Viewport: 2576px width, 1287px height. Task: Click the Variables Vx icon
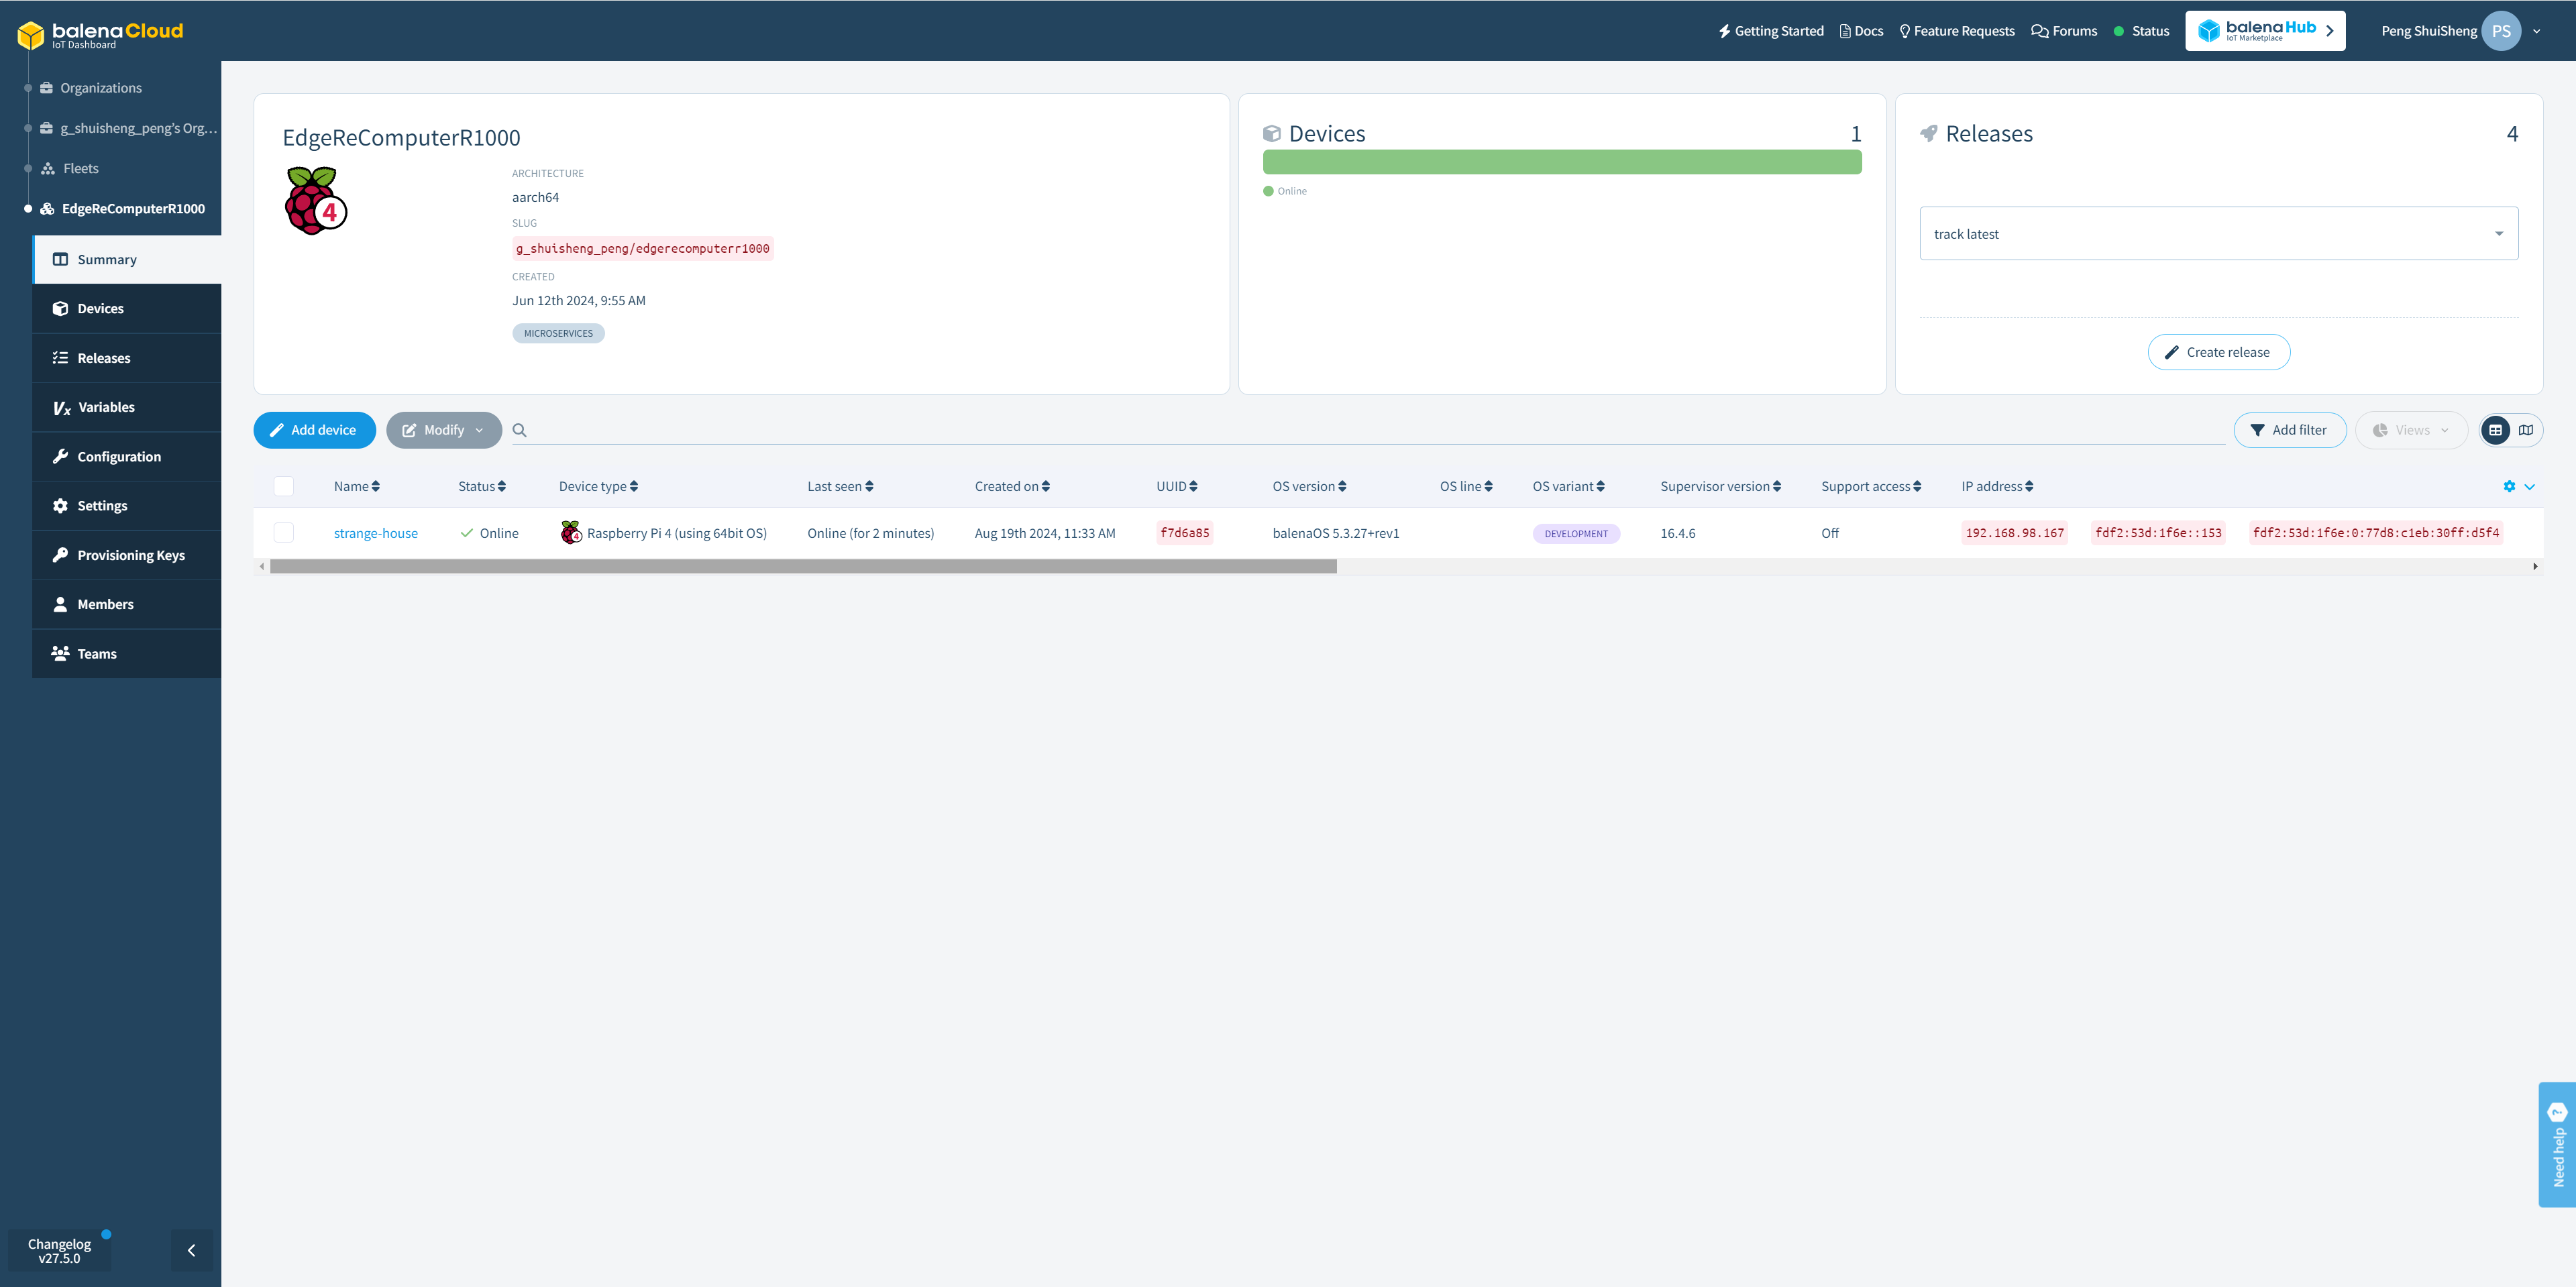pyautogui.click(x=61, y=408)
